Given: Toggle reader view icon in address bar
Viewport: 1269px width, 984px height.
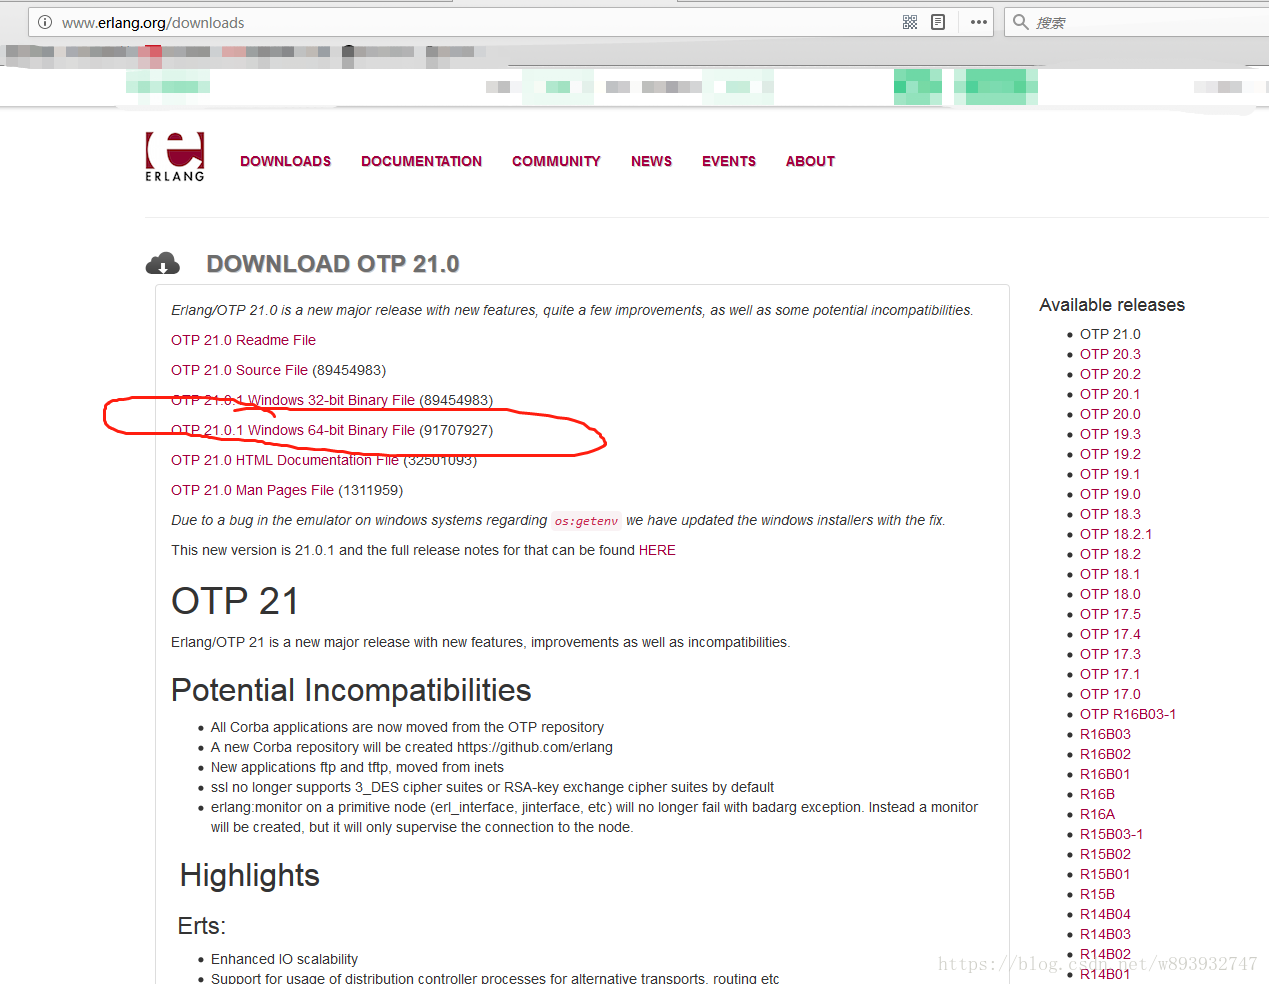Looking at the screenshot, I should [938, 22].
